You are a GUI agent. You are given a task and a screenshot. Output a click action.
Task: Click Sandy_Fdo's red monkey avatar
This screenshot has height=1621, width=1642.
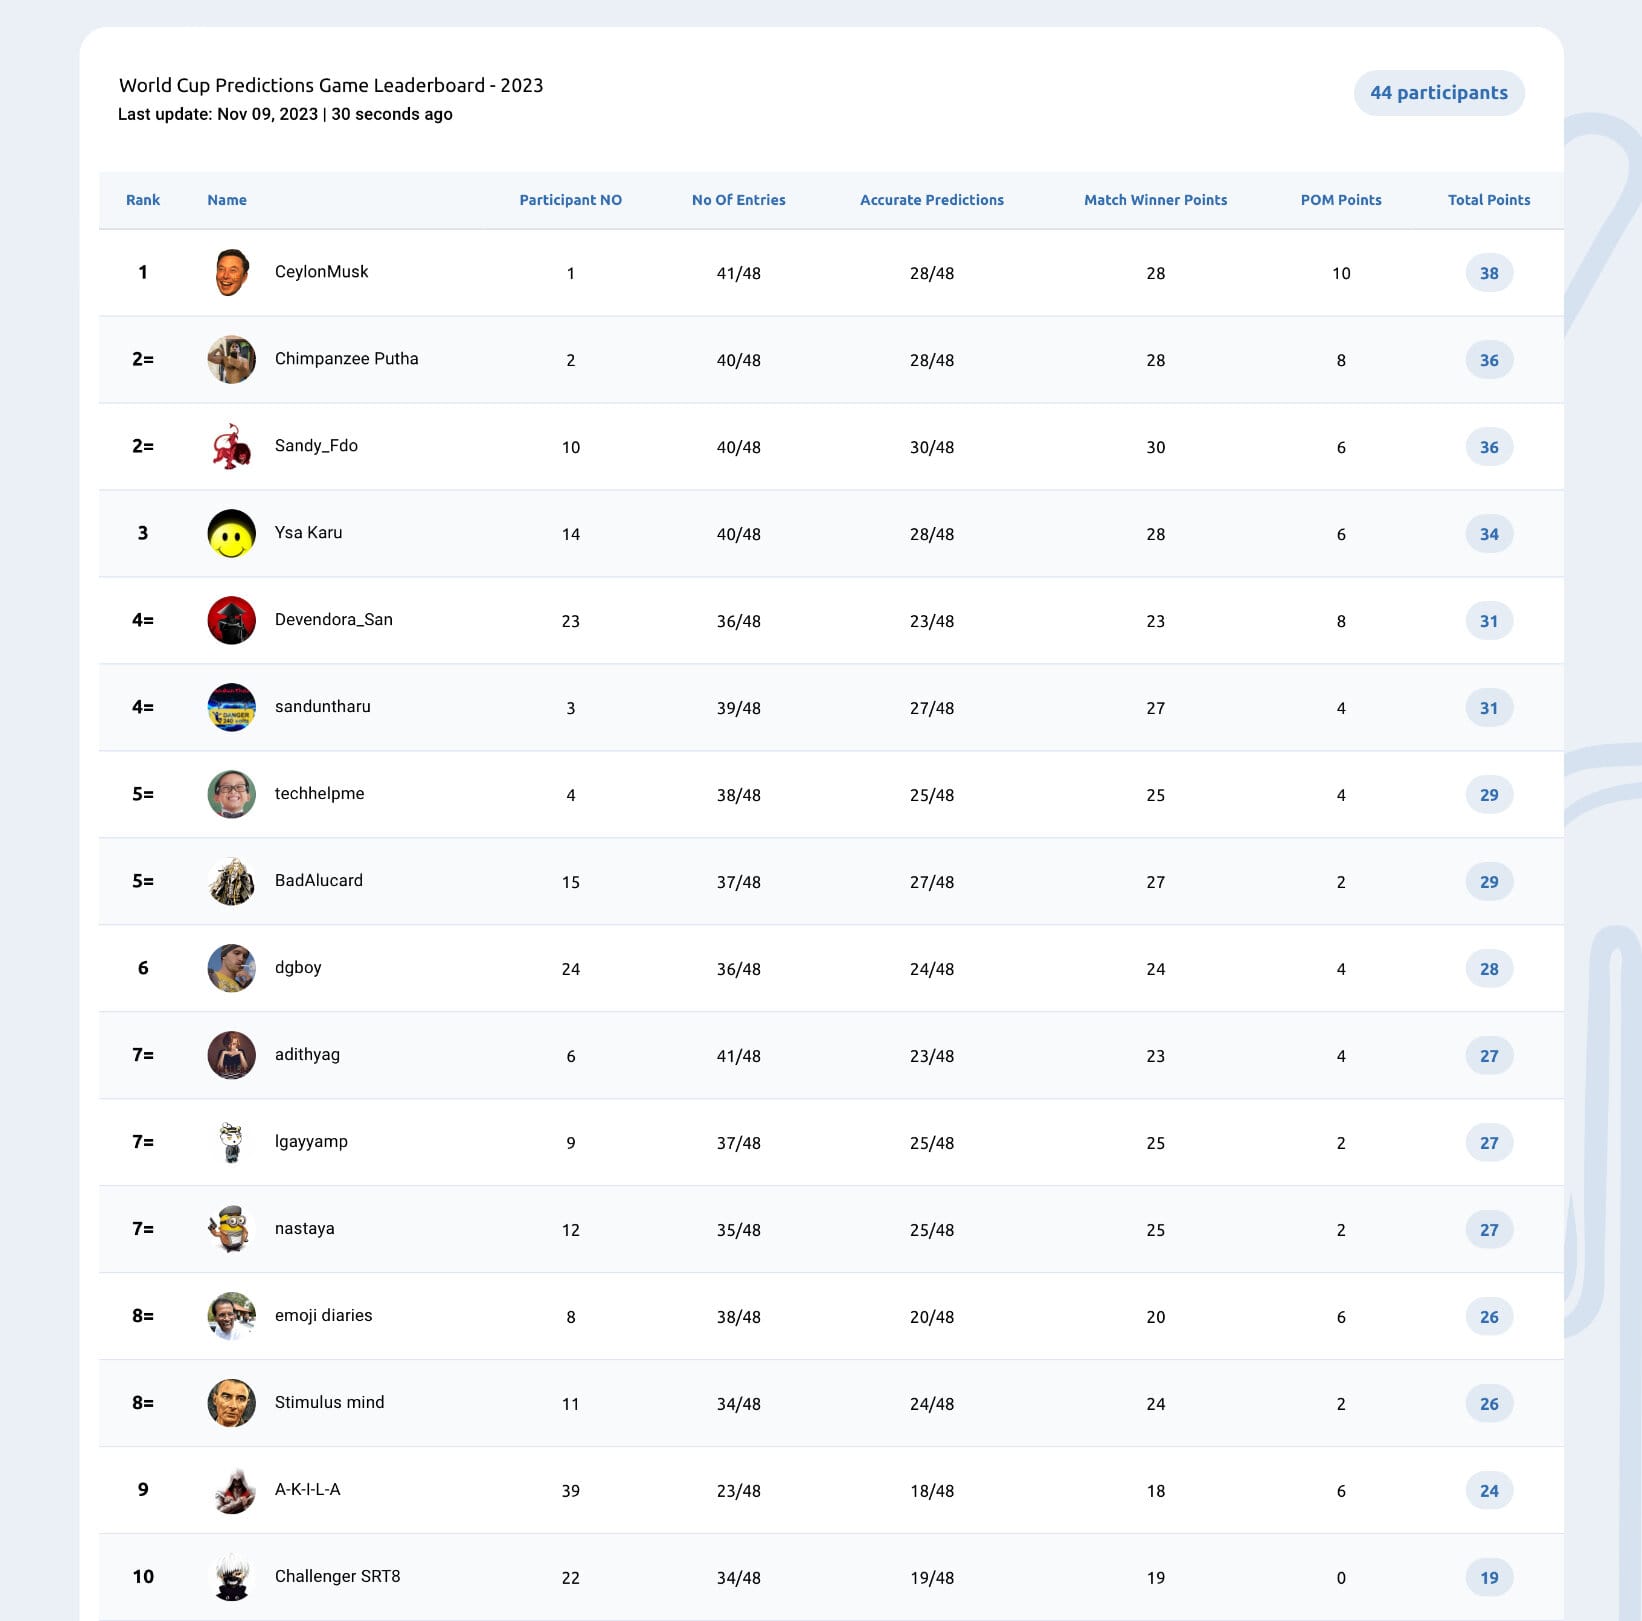(x=231, y=446)
